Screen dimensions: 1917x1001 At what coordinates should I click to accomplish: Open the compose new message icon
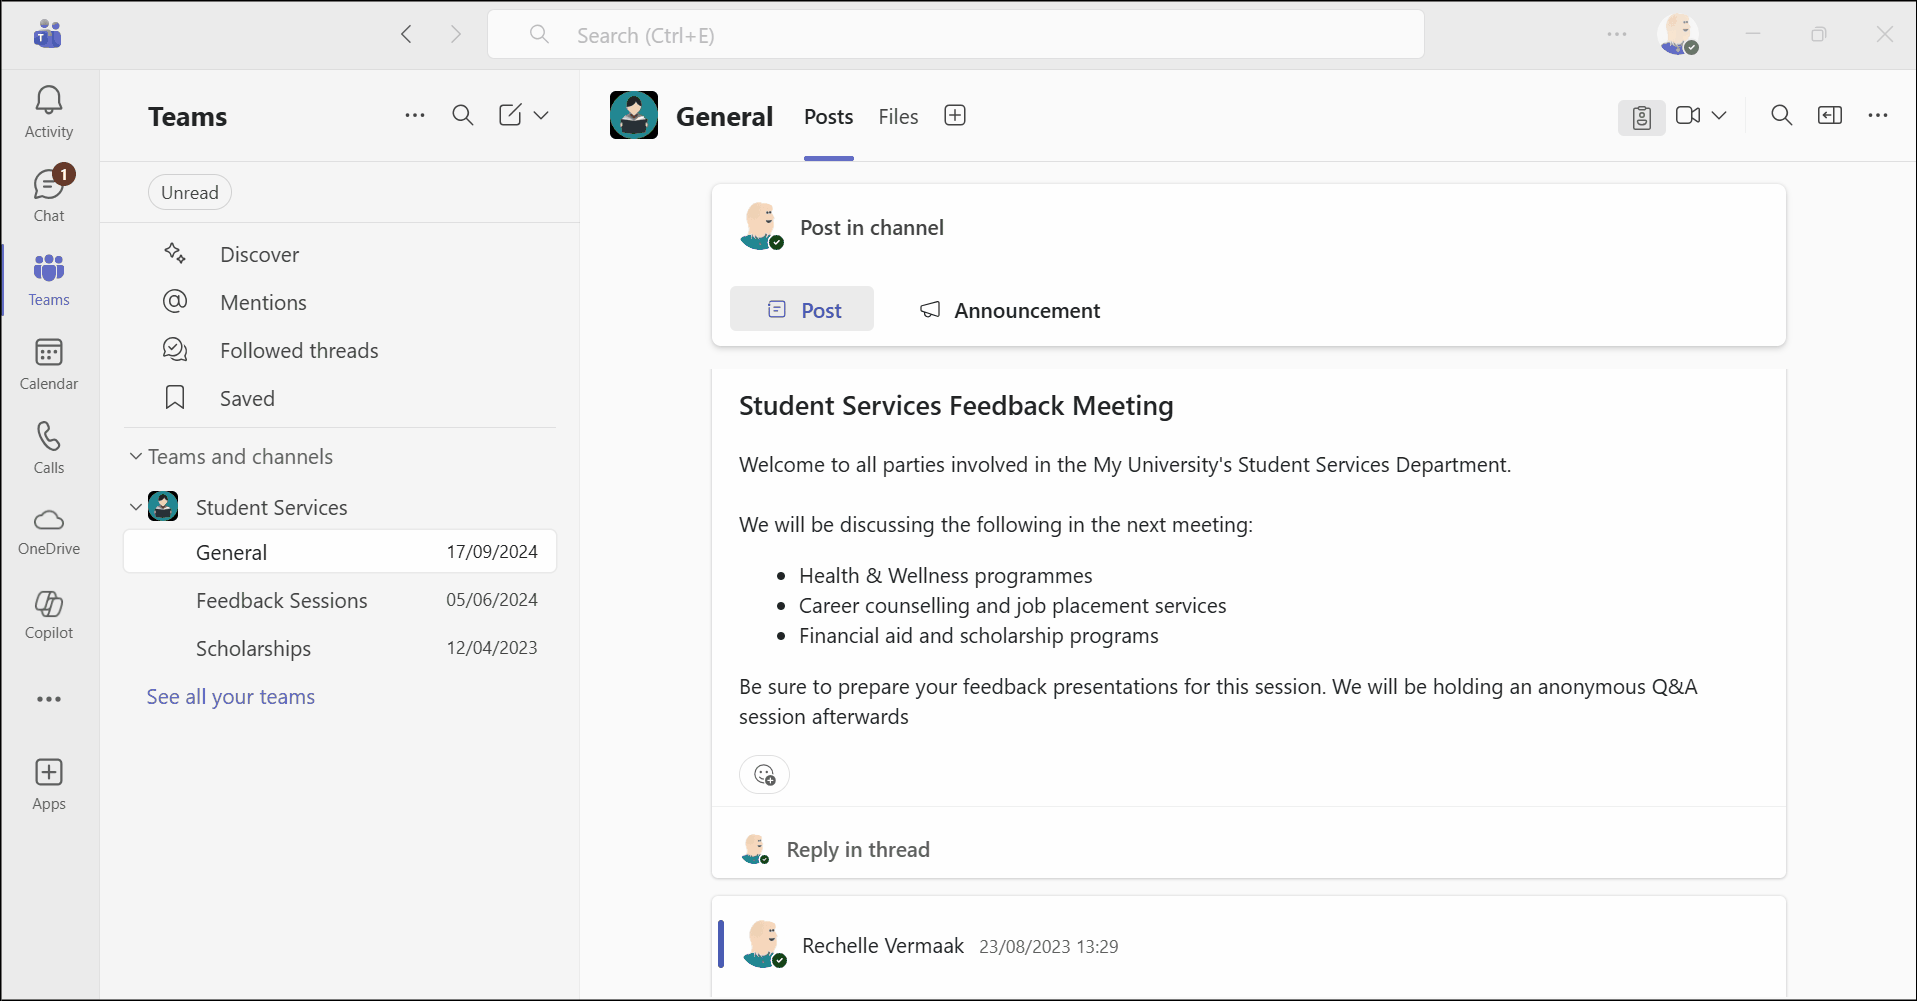(511, 115)
